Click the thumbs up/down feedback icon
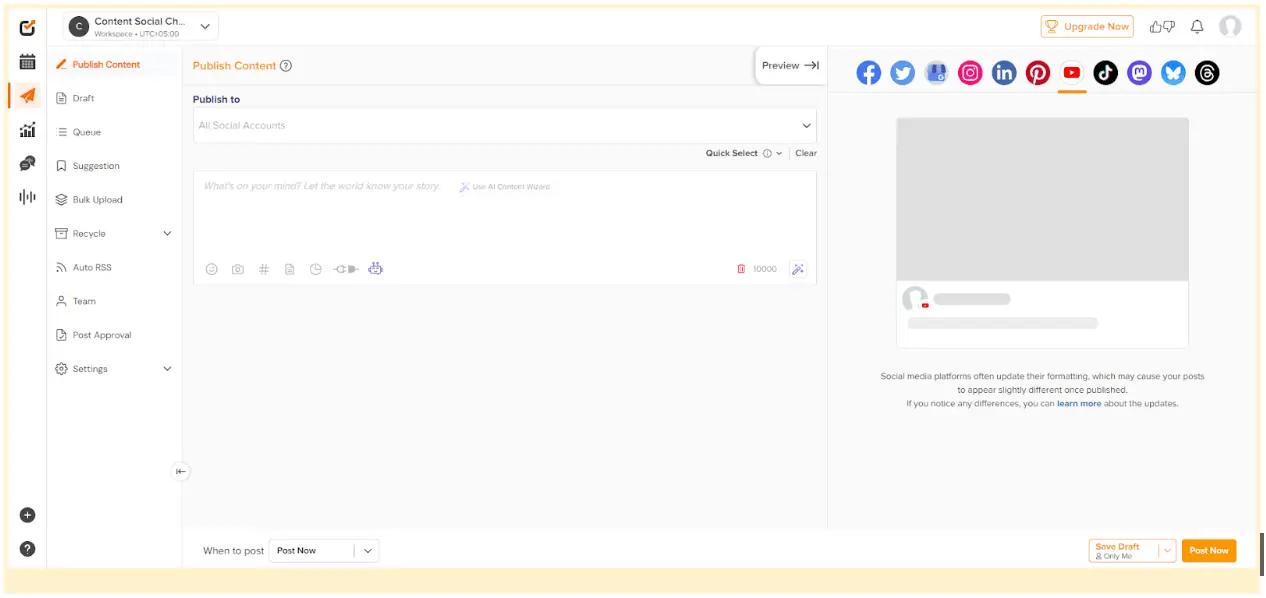 pyautogui.click(x=1162, y=27)
